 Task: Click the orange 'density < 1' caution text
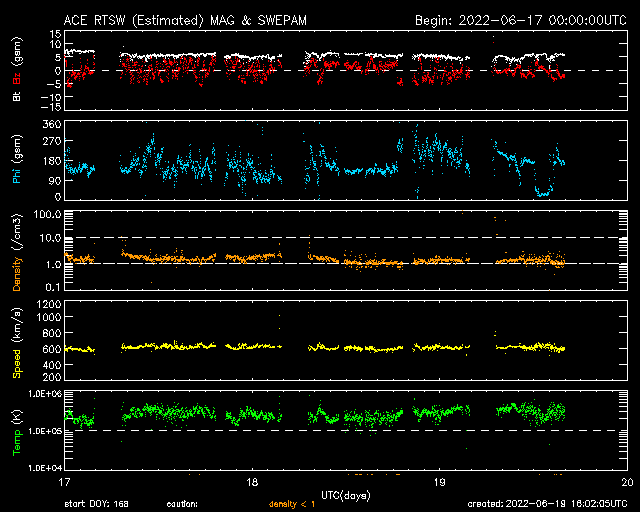pos(292,504)
